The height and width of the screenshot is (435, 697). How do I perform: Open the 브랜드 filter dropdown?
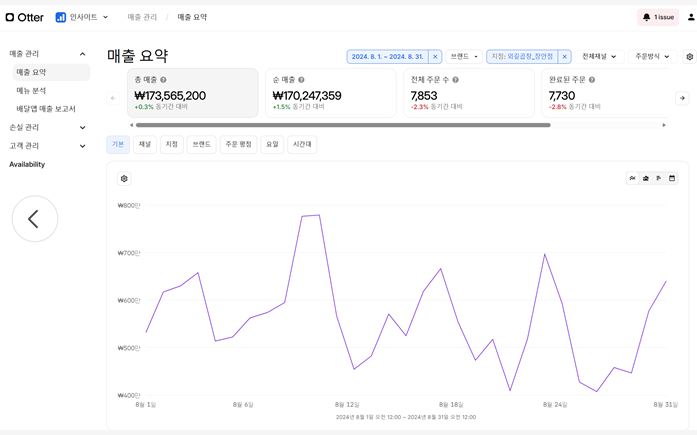point(464,57)
